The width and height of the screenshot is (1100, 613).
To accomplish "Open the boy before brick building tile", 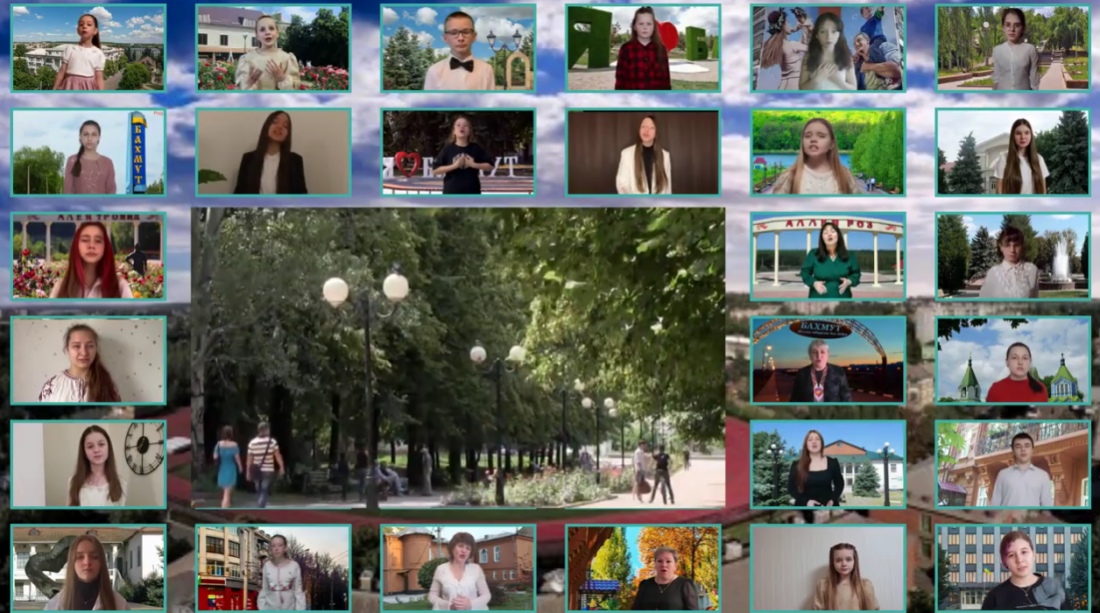I will click(x=1013, y=464).
